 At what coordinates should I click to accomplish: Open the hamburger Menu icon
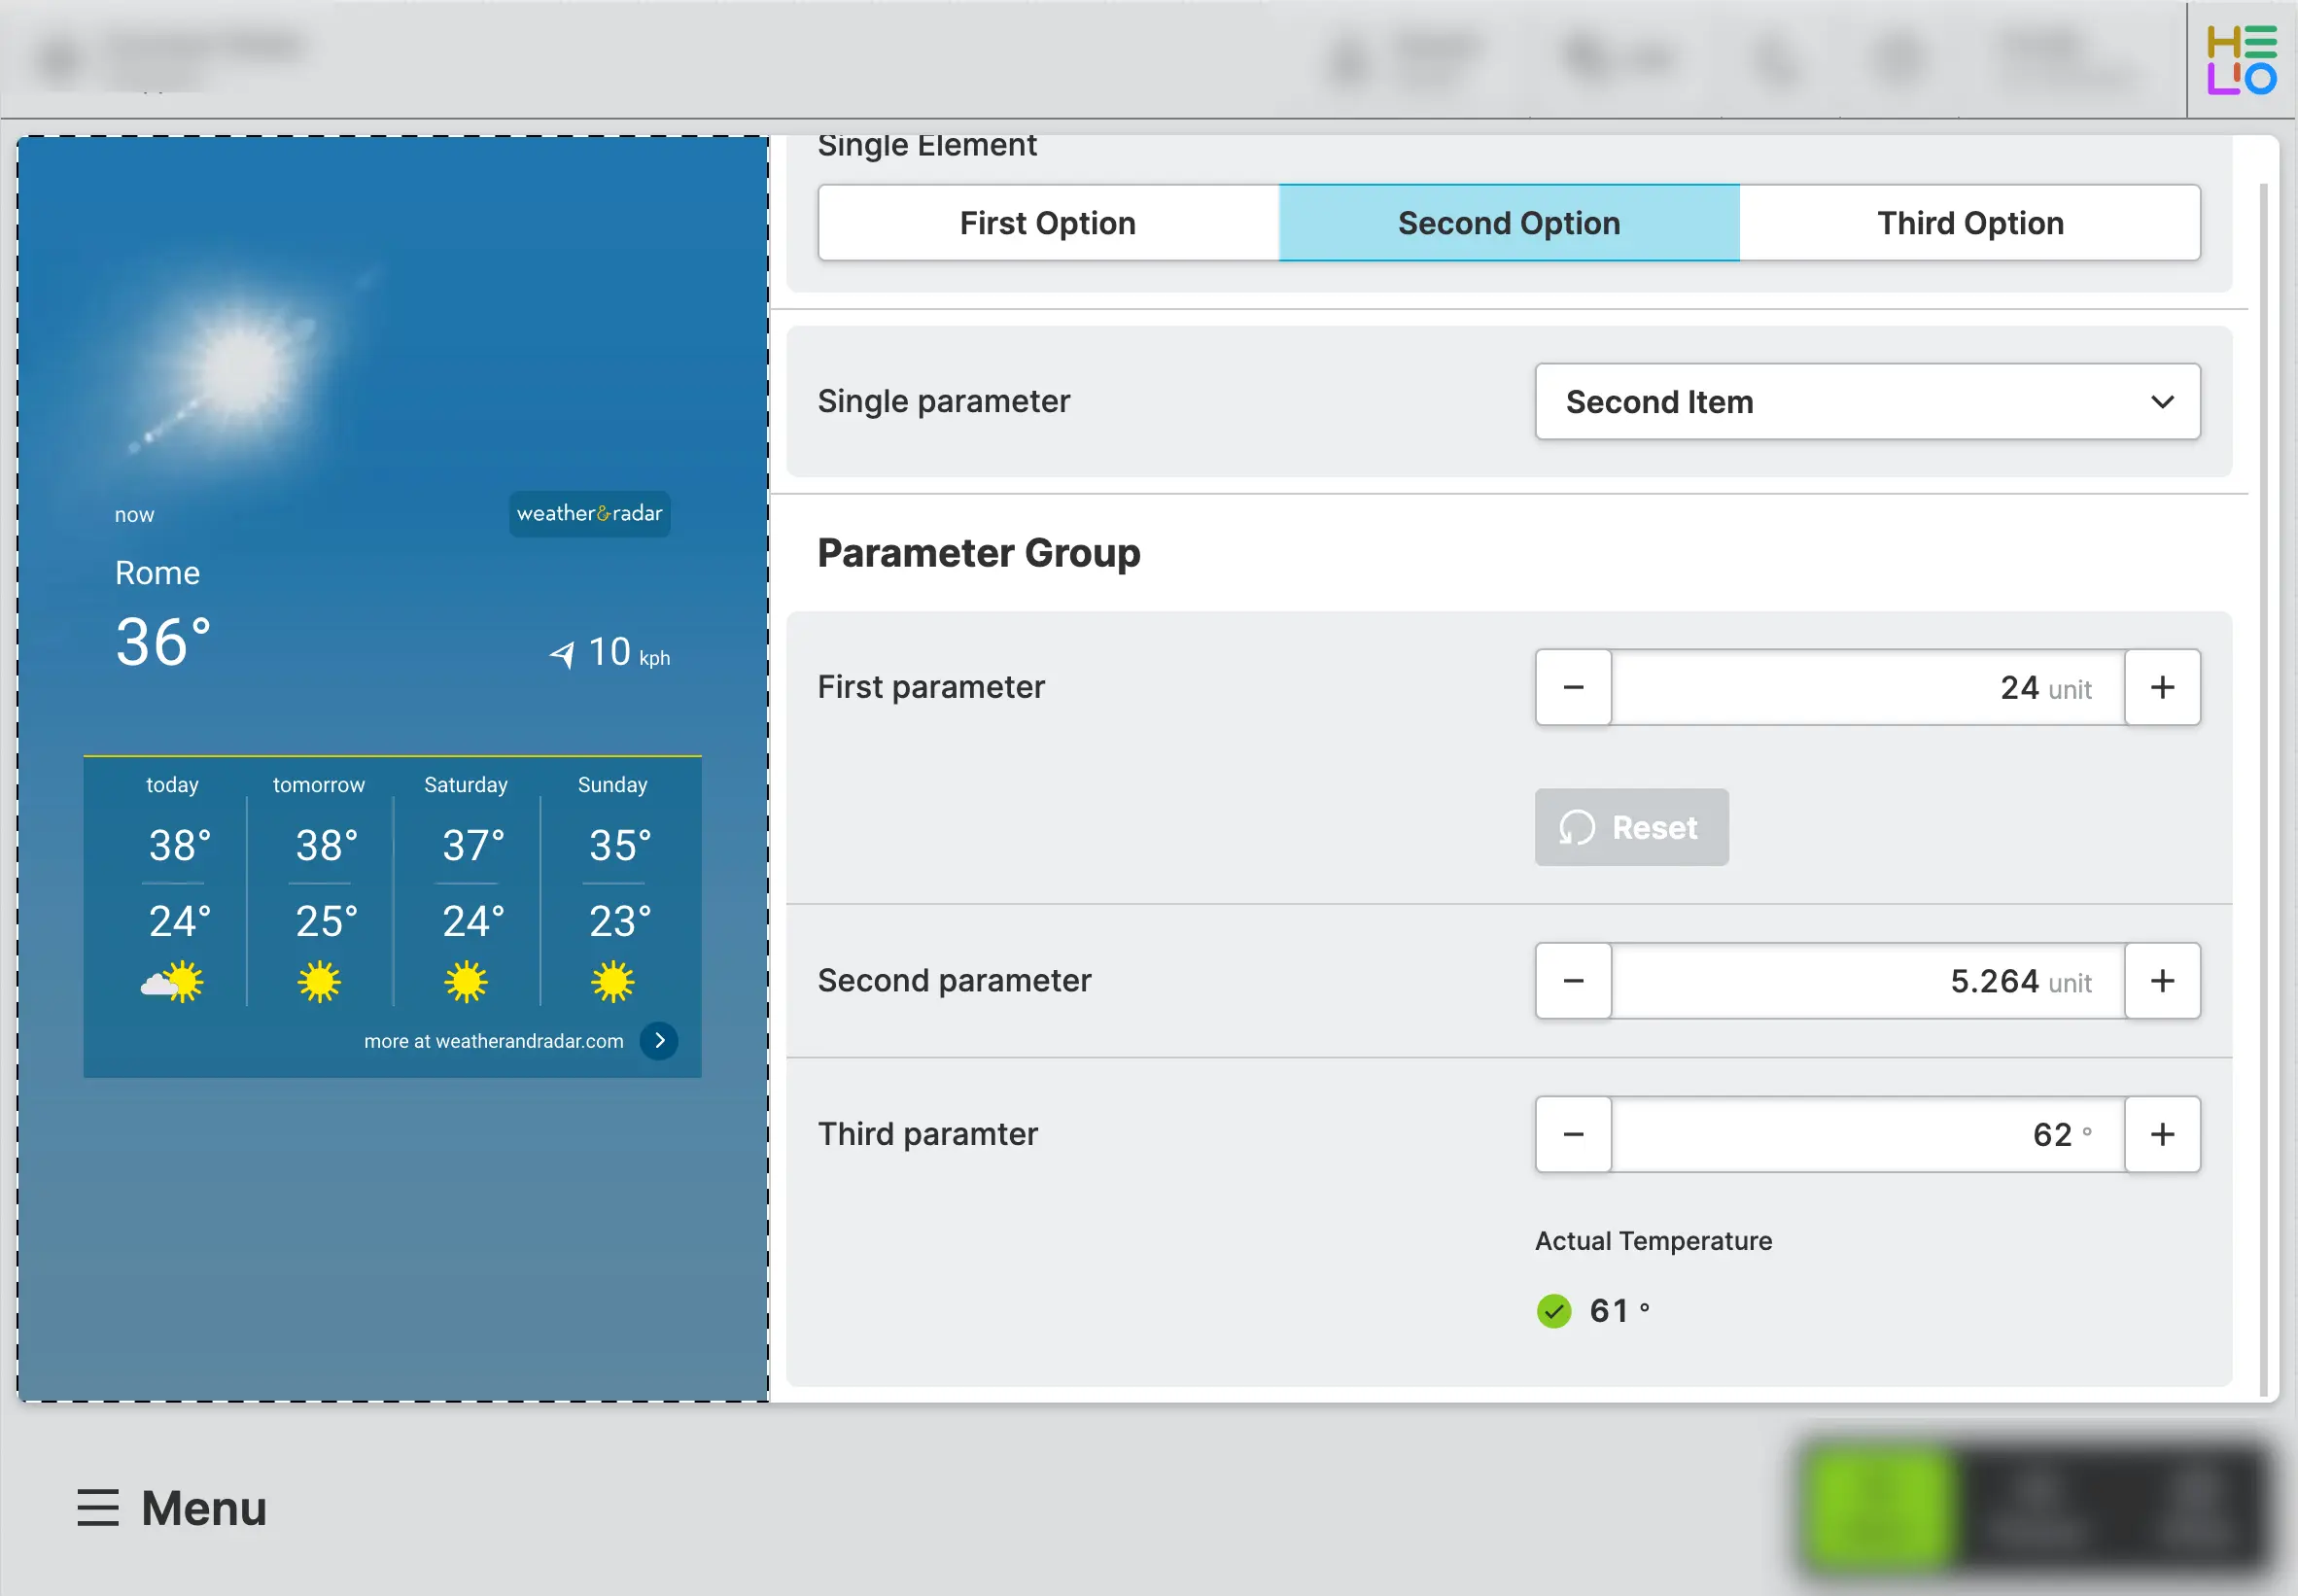click(98, 1507)
